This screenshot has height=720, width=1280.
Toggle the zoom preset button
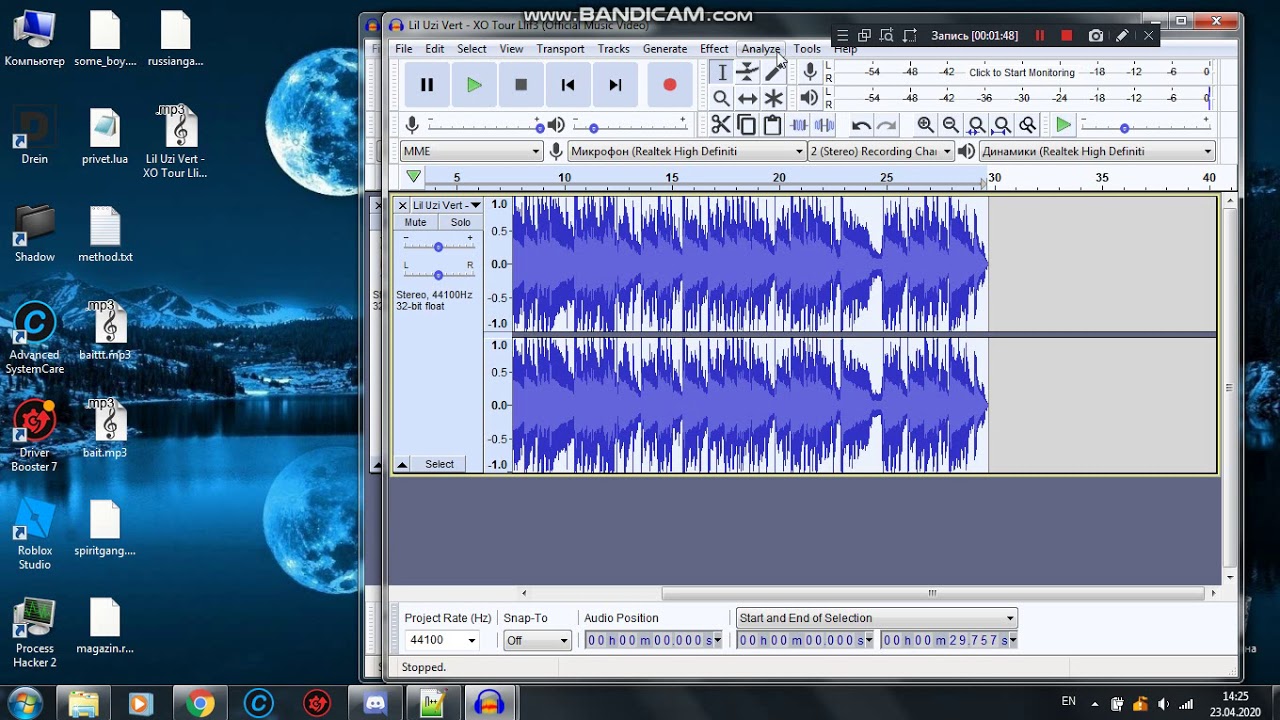[x=1027, y=125]
